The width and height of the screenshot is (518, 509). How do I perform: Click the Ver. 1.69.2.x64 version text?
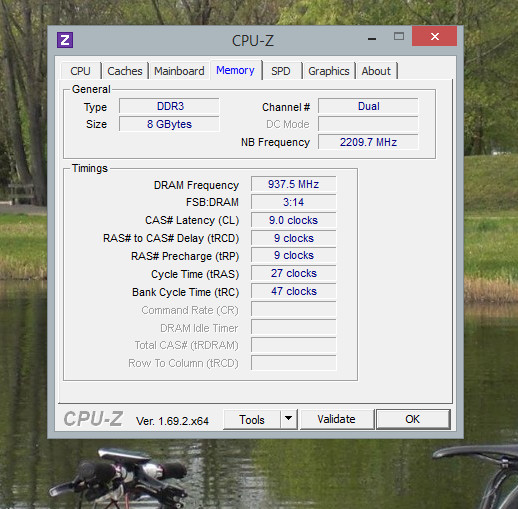click(172, 421)
